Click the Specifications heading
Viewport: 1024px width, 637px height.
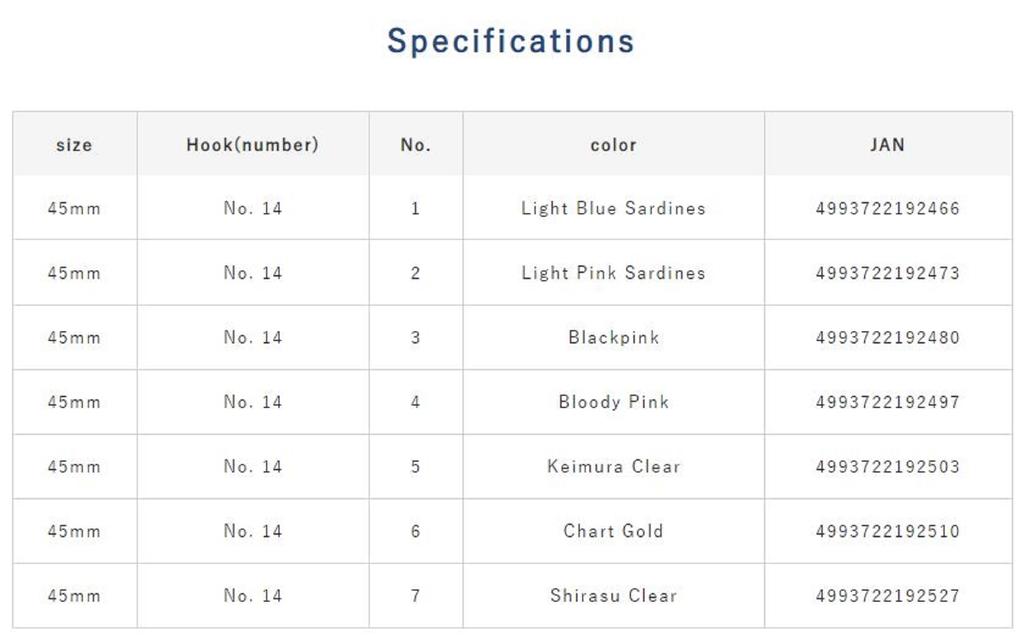(511, 41)
